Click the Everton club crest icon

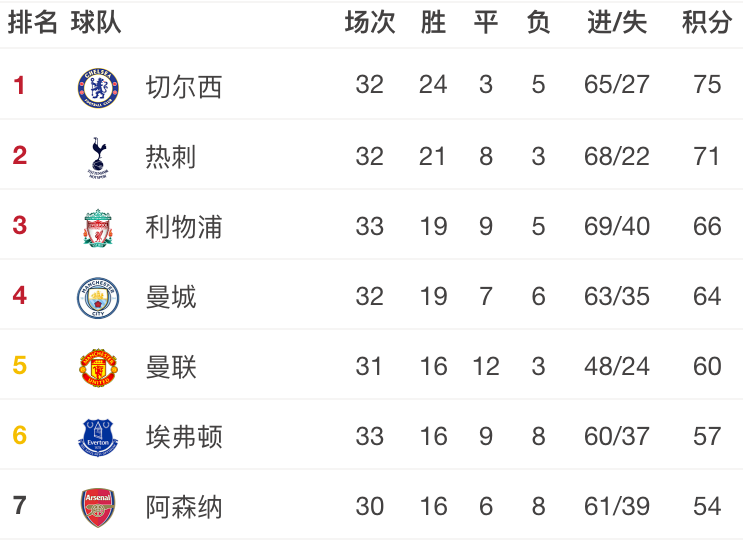coord(98,438)
